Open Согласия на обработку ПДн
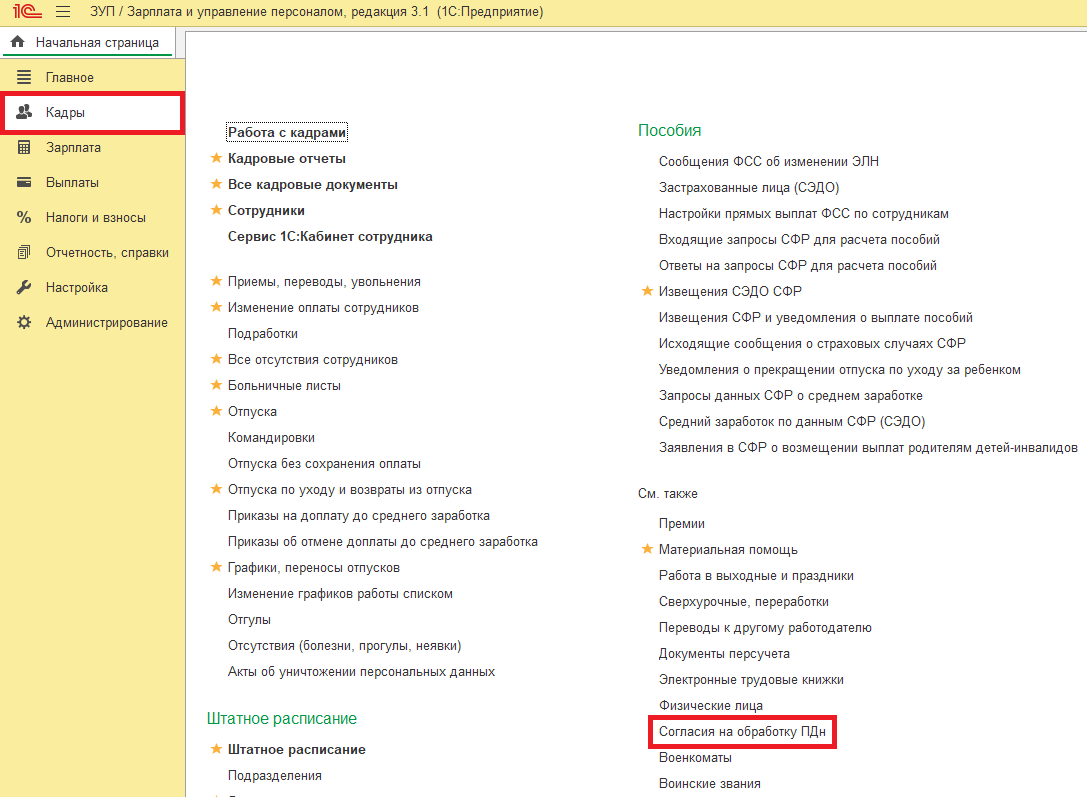Image resolution: width=1087 pixels, height=797 pixels. coord(742,732)
